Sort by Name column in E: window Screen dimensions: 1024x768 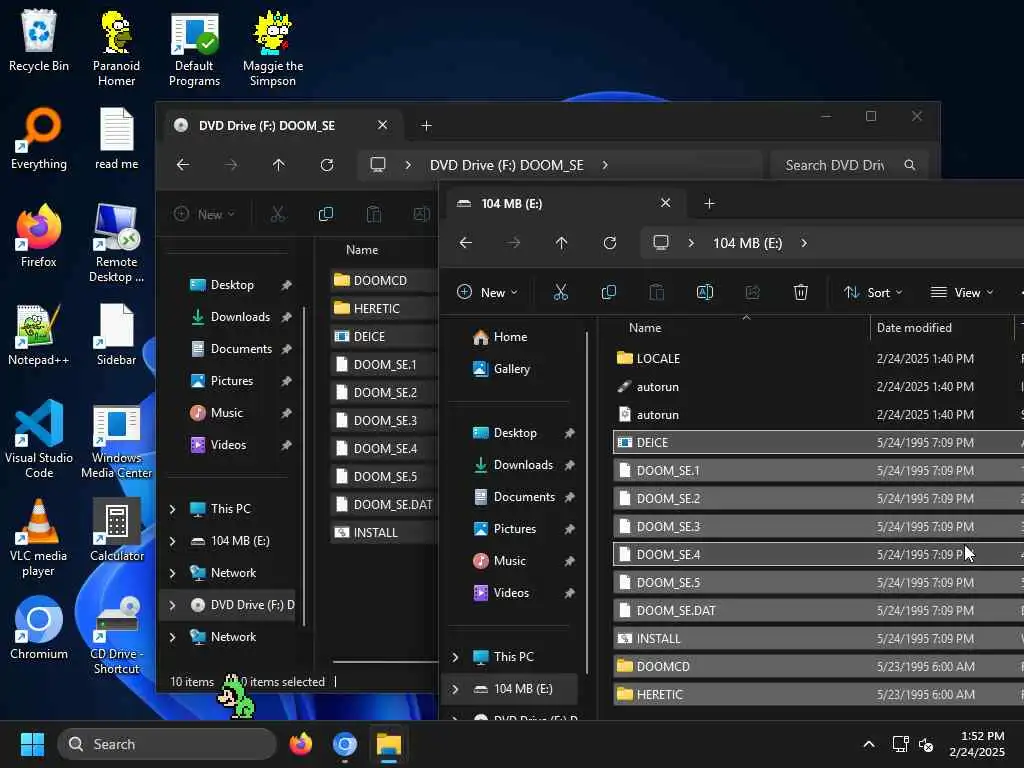pos(740,328)
